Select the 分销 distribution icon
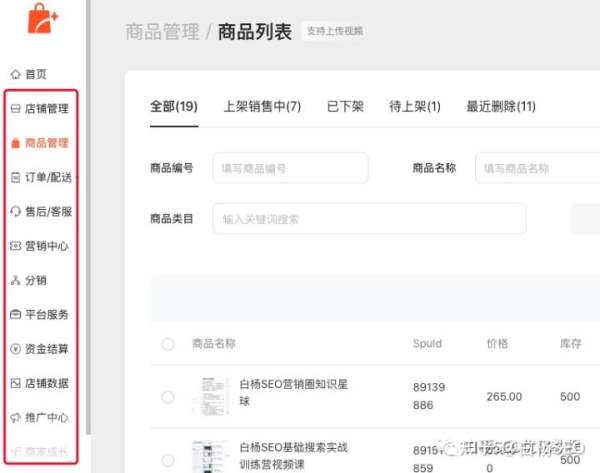Image resolution: width=600 pixels, height=473 pixels. pos(15,280)
